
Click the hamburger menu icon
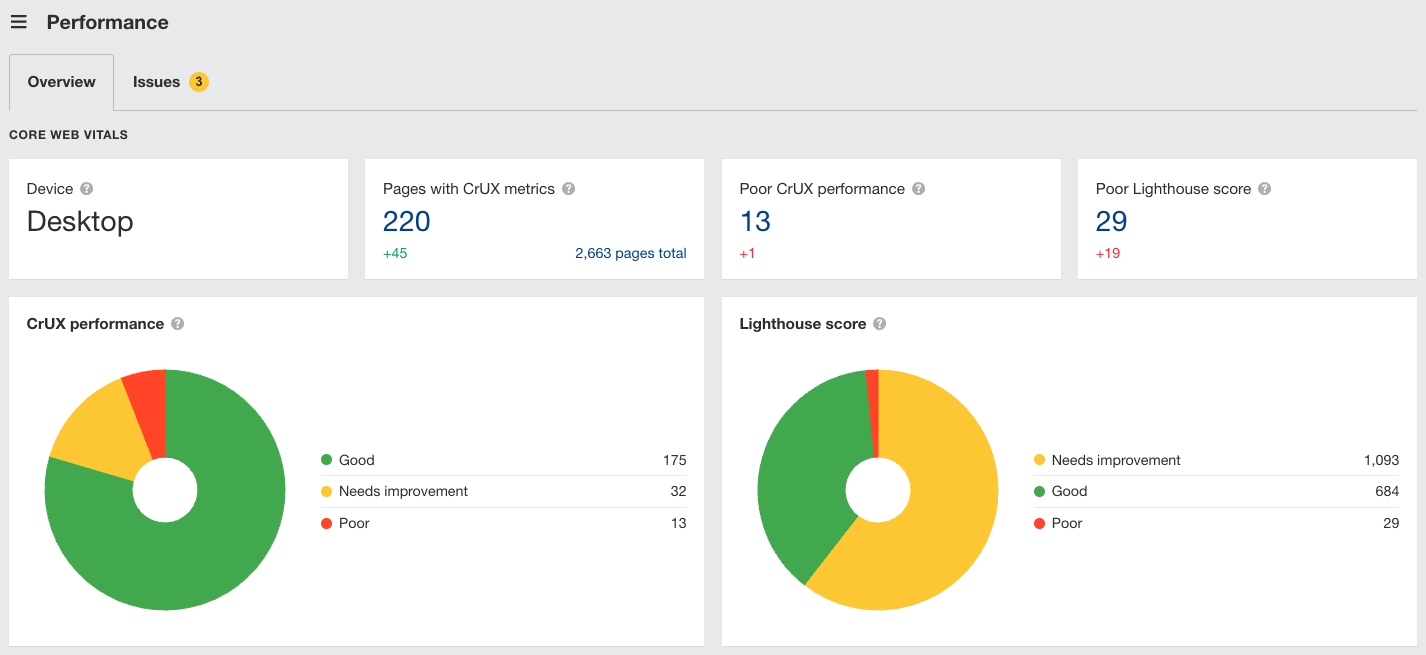[18, 21]
